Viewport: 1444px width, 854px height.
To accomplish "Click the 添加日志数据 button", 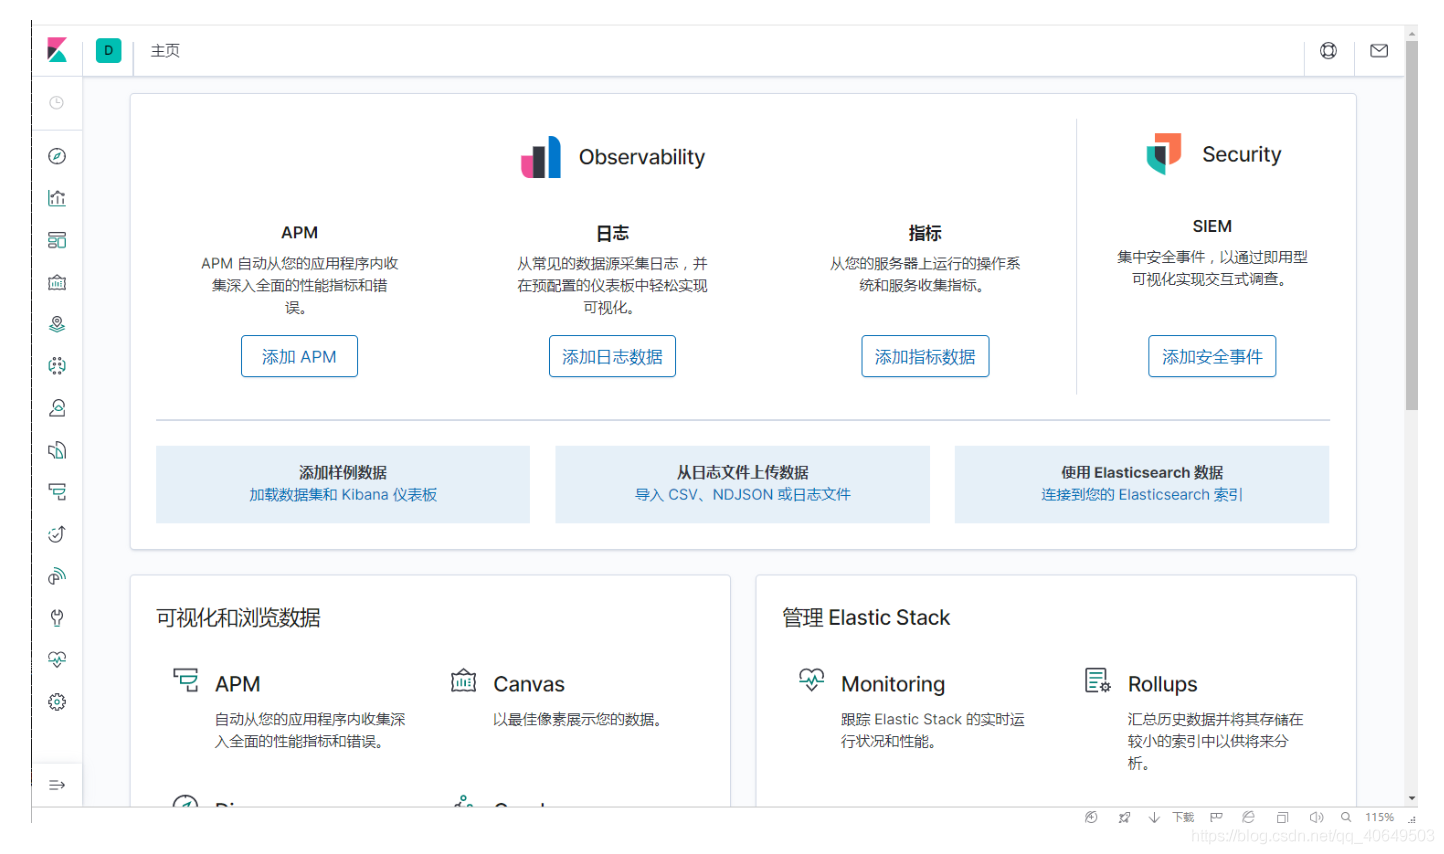I will tap(612, 356).
